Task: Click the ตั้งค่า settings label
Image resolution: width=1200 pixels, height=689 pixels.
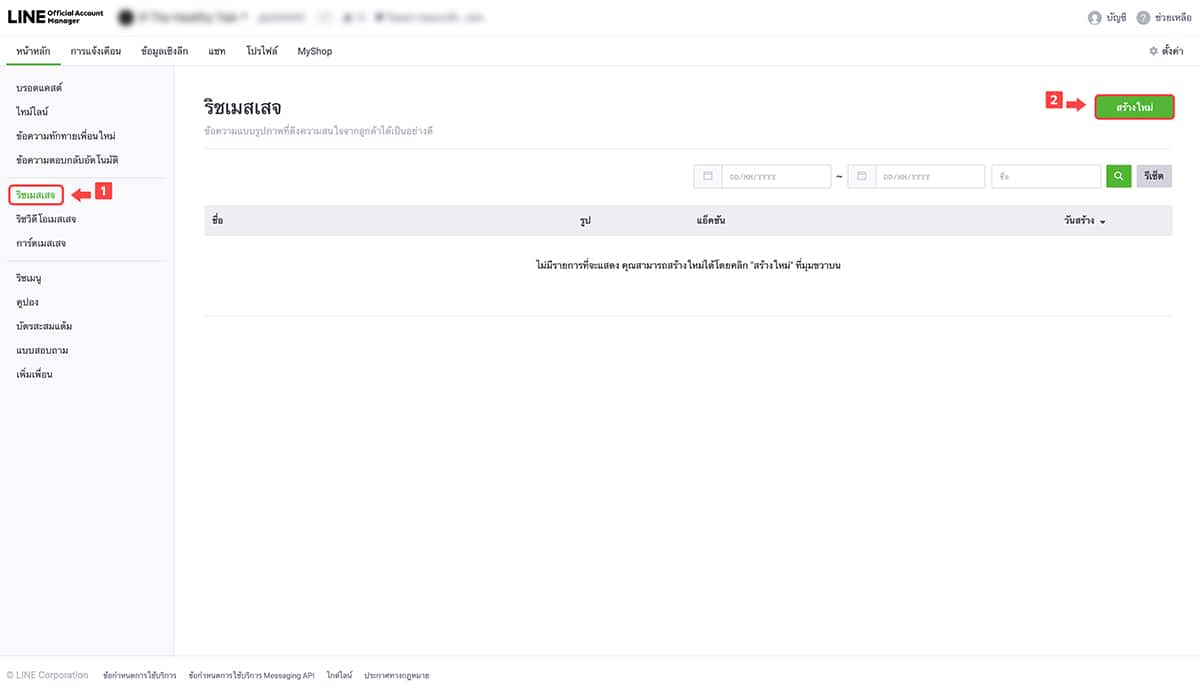Action: [x=1175, y=51]
